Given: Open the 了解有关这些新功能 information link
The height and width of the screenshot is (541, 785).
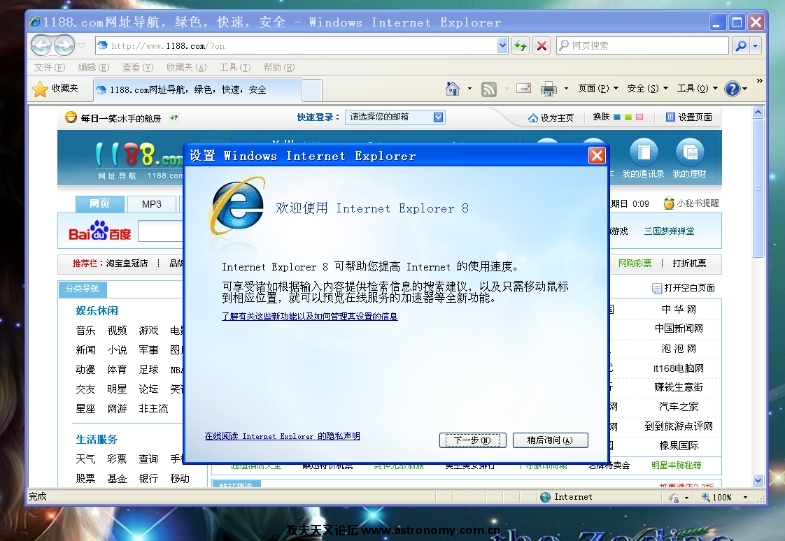Looking at the screenshot, I should click(309, 316).
